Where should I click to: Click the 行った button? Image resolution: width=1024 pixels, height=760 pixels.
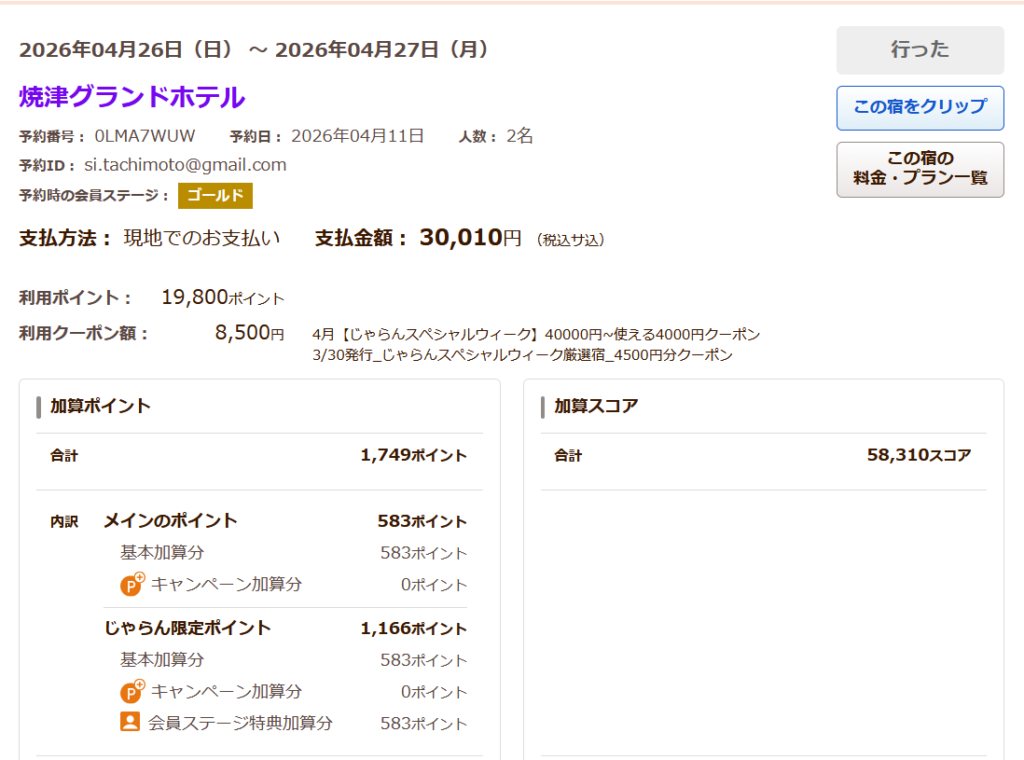[x=920, y=50]
